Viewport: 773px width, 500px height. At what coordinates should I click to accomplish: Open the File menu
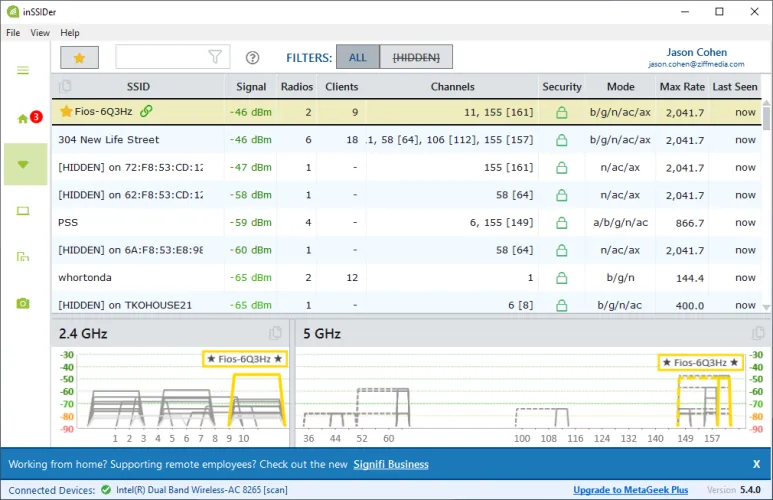coord(13,33)
